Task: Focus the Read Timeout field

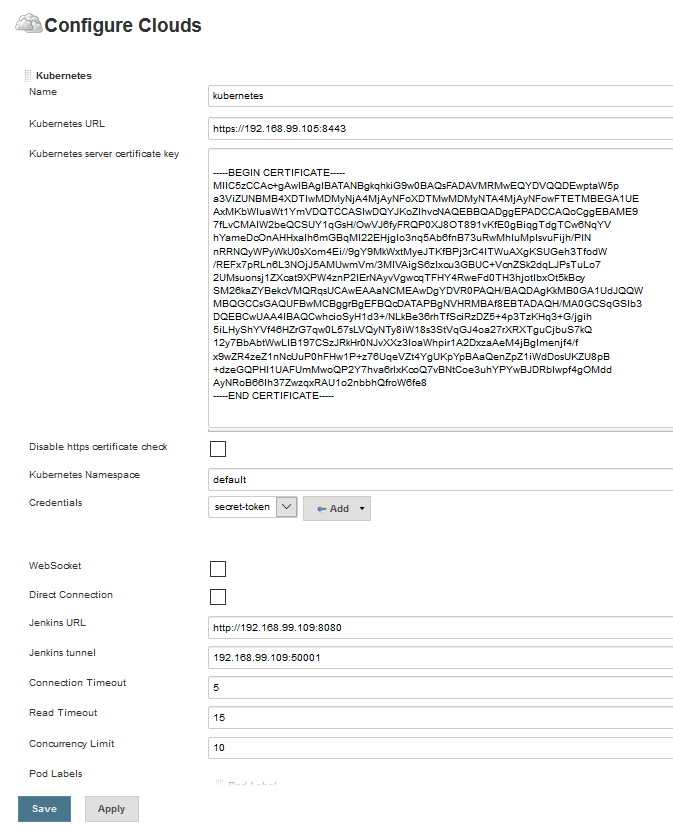Action: click(440, 717)
